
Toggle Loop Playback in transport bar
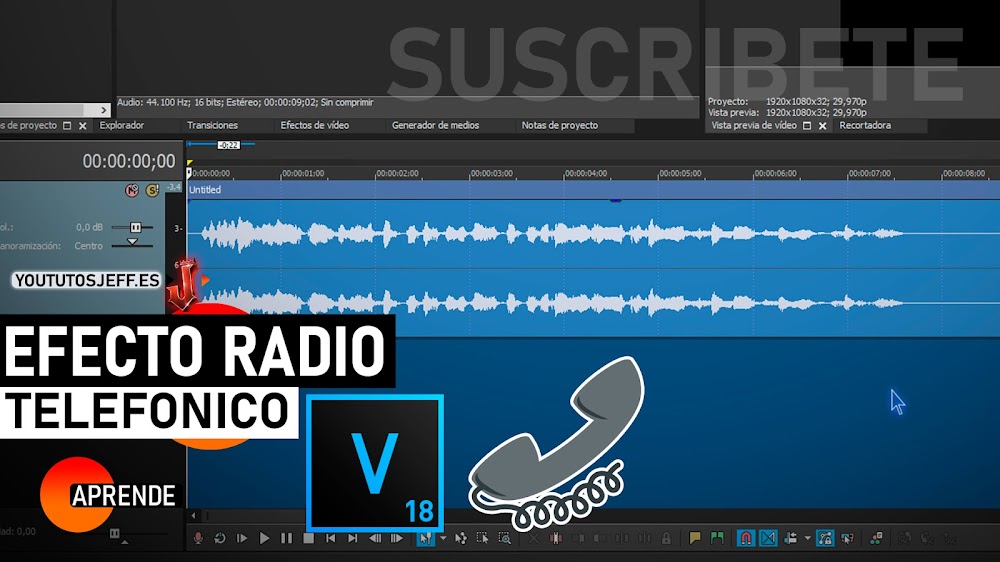click(220, 538)
